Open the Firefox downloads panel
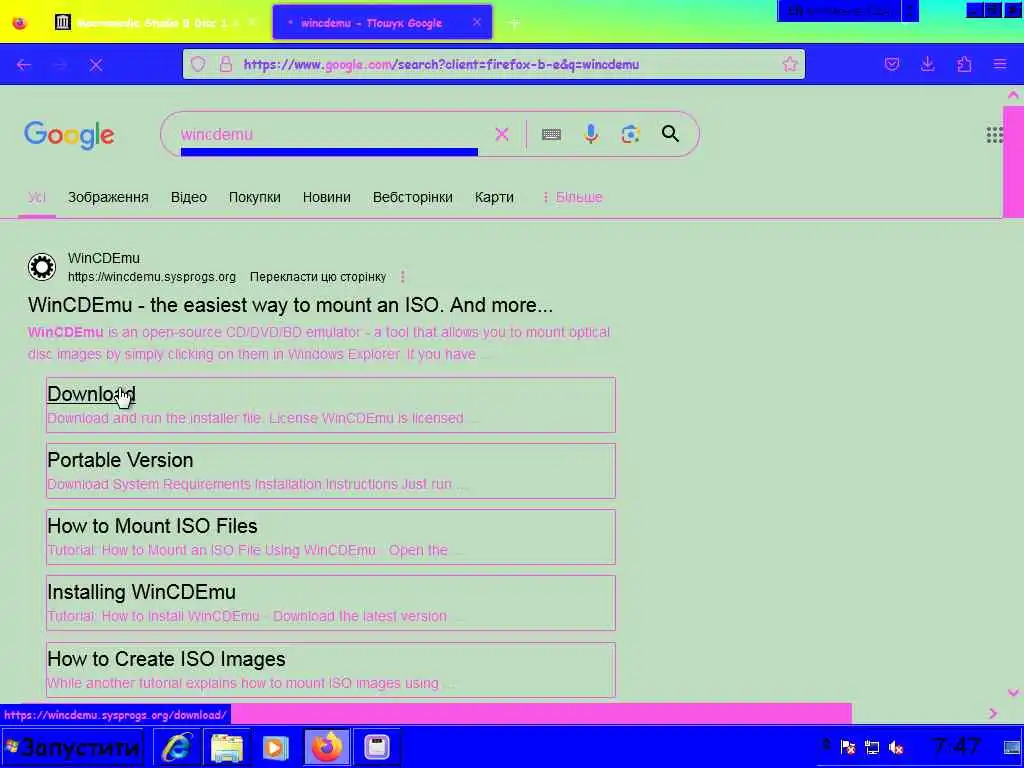The image size is (1024, 768). (927, 64)
